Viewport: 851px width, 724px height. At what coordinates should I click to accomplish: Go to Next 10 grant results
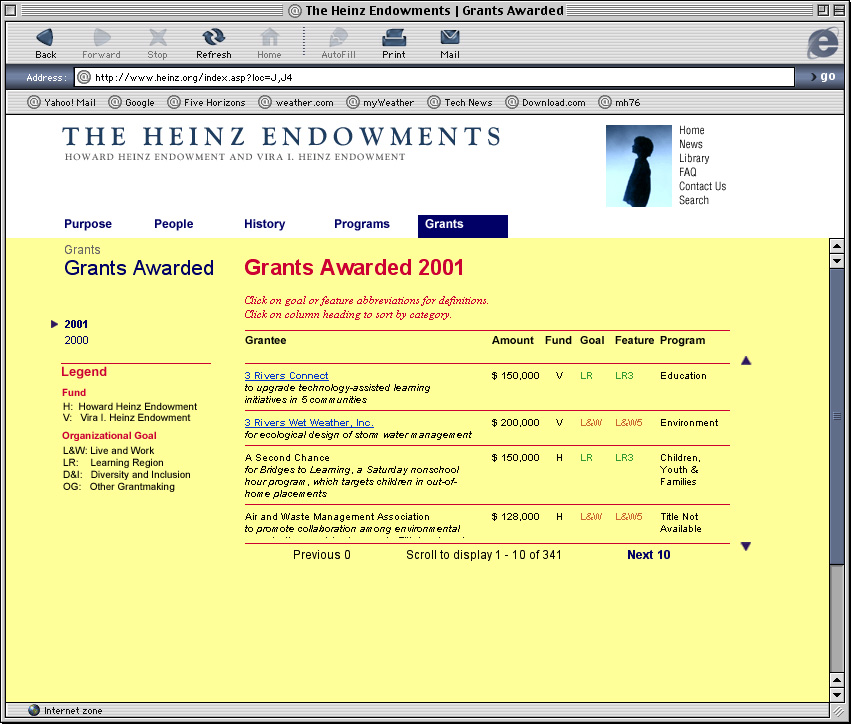pos(648,555)
